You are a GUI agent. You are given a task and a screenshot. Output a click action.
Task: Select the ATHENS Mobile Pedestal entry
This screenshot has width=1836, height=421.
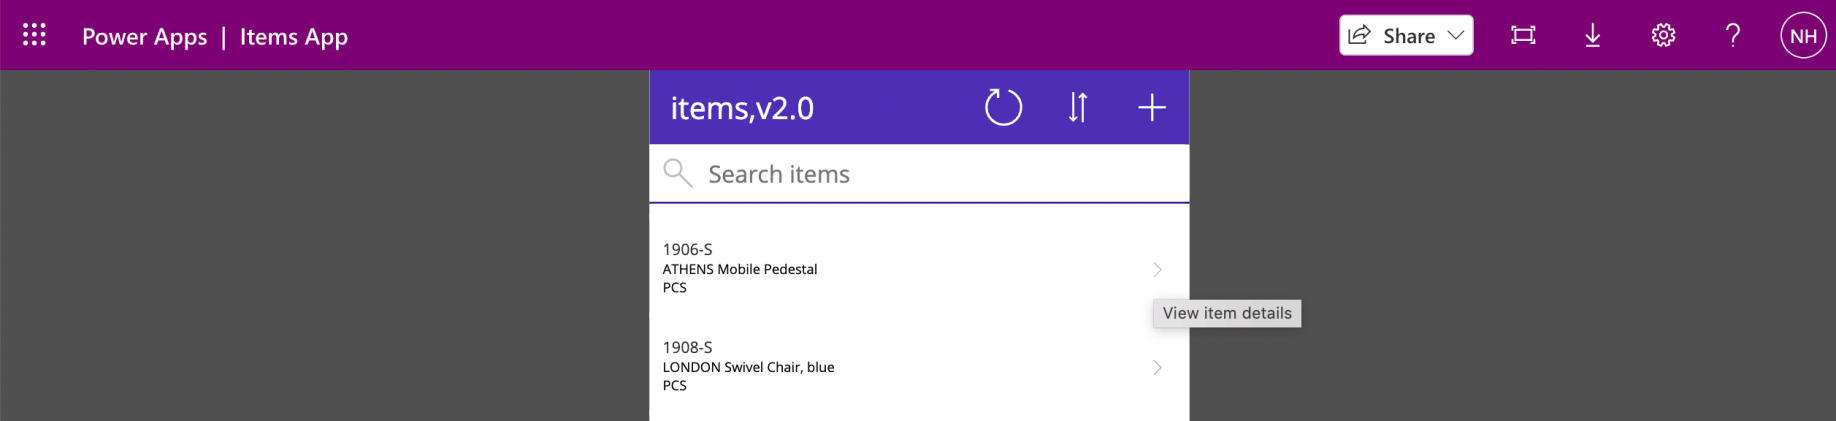[x=740, y=269]
